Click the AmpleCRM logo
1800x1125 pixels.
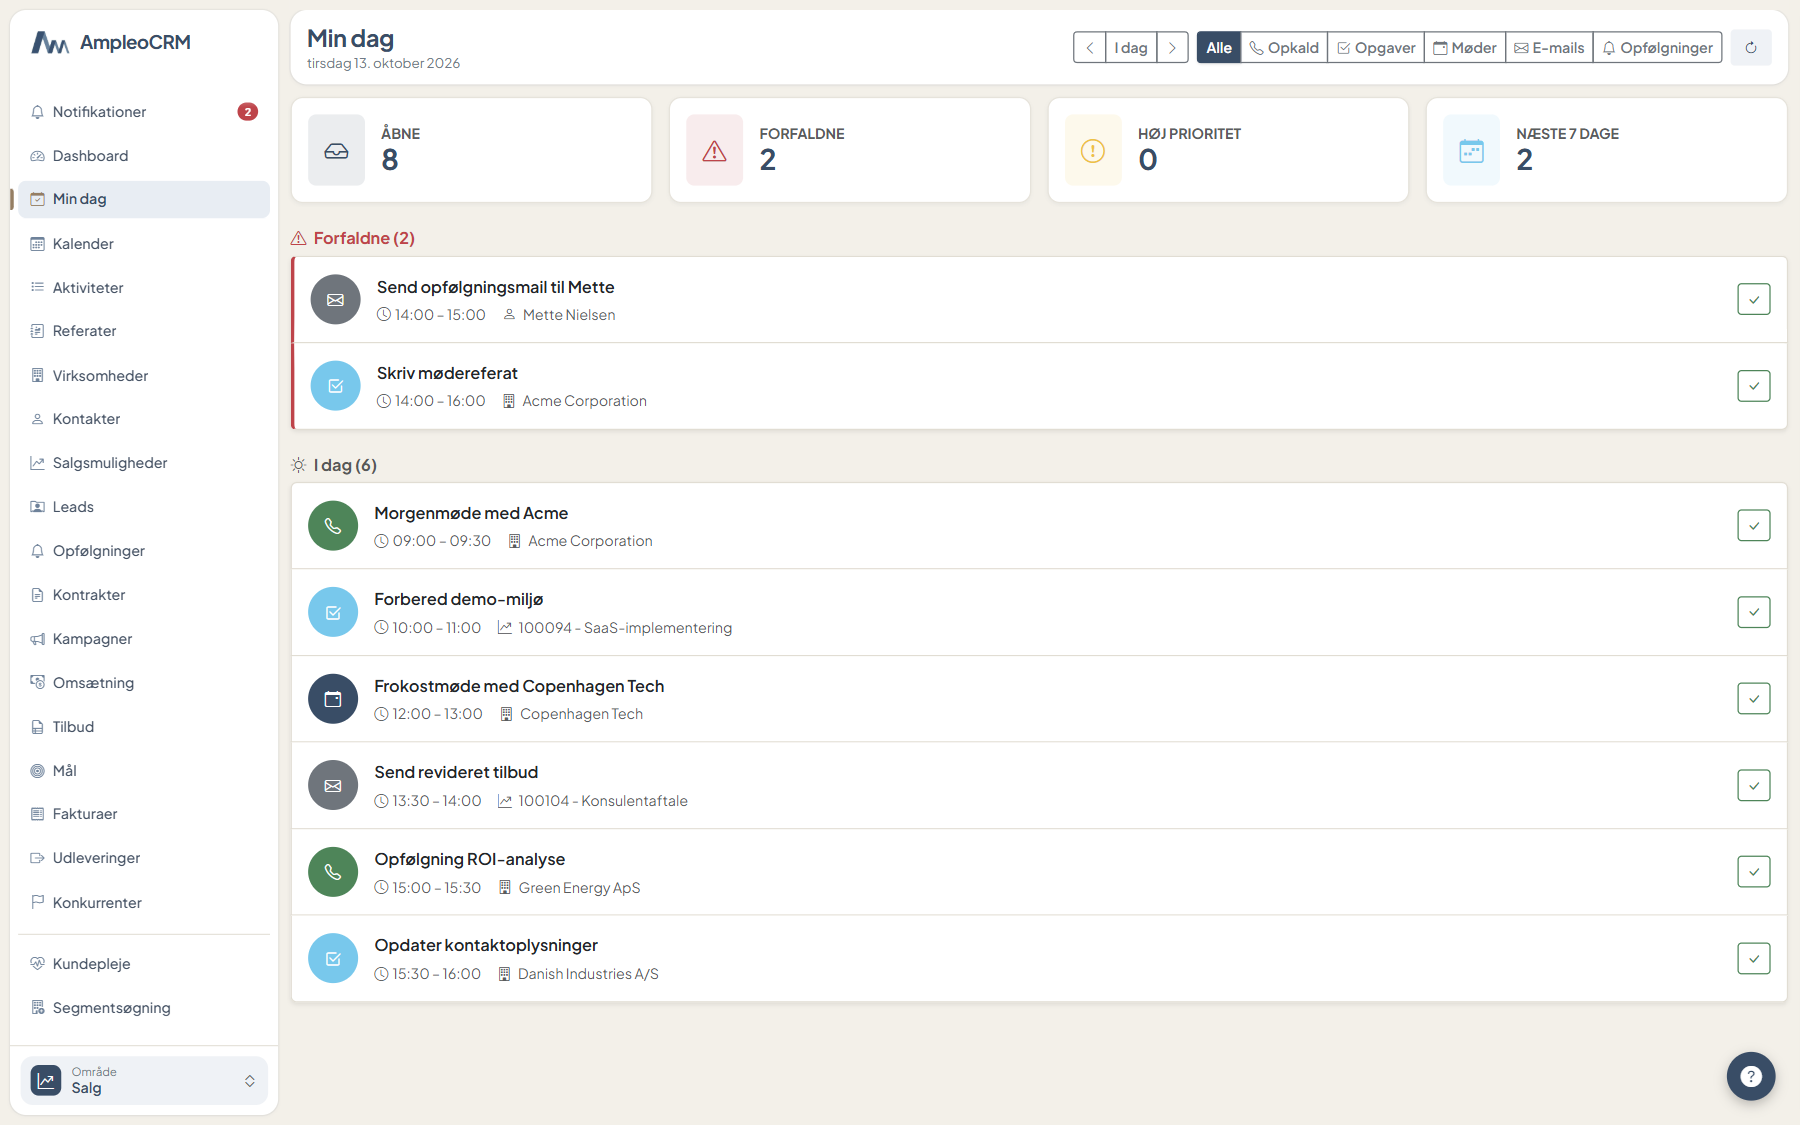pos(111,43)
